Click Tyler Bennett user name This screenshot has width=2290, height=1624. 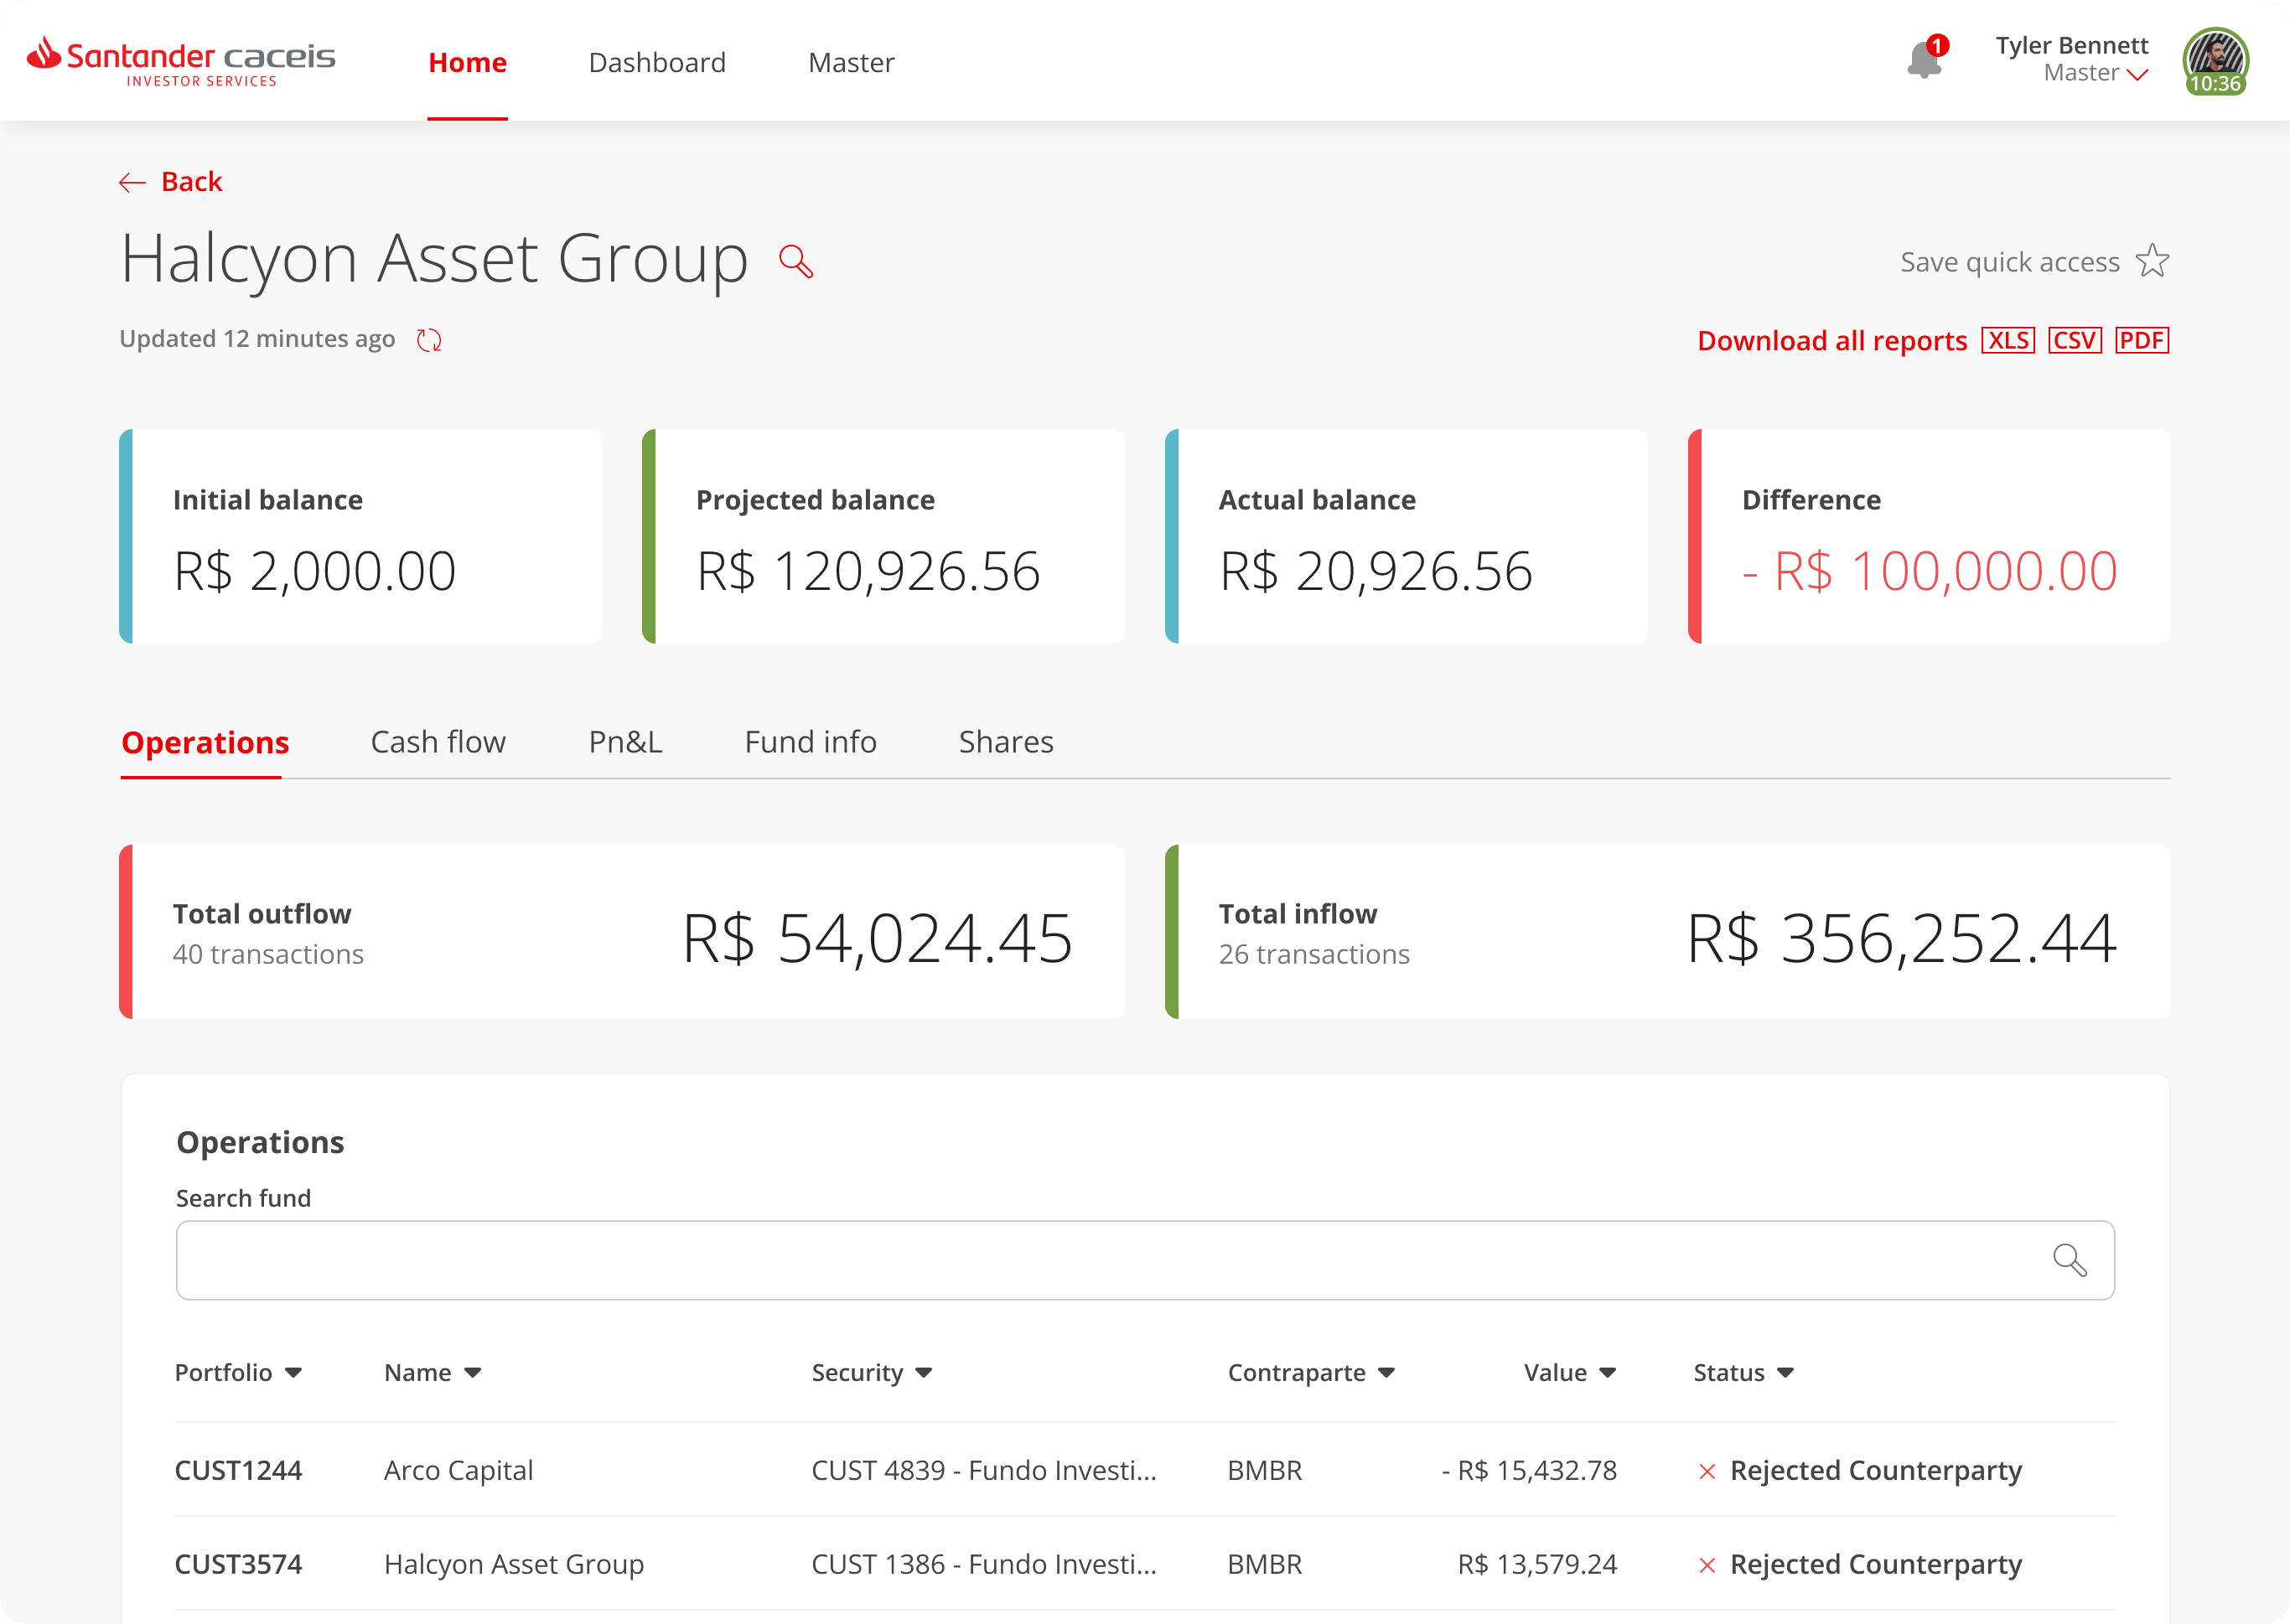pyautogui.click(x=2072, y=45)
